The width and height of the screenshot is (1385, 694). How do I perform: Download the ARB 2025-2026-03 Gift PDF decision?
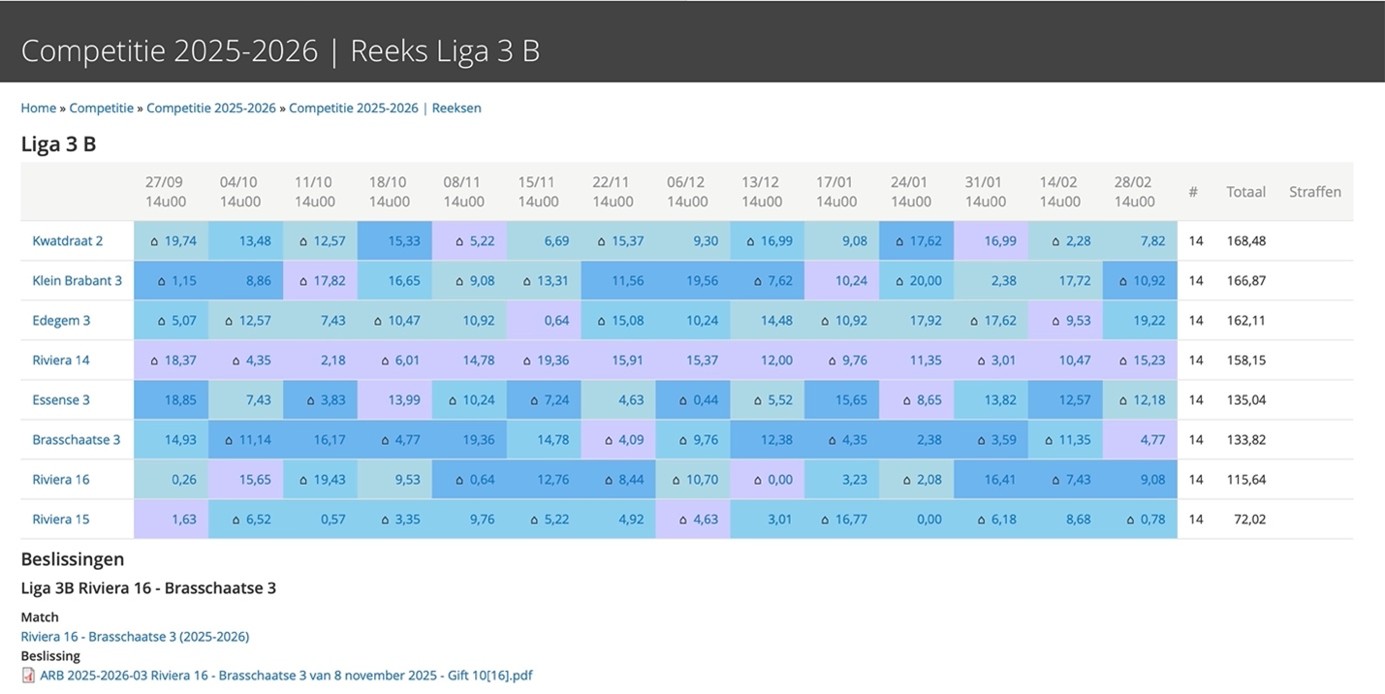click(286, 675)
